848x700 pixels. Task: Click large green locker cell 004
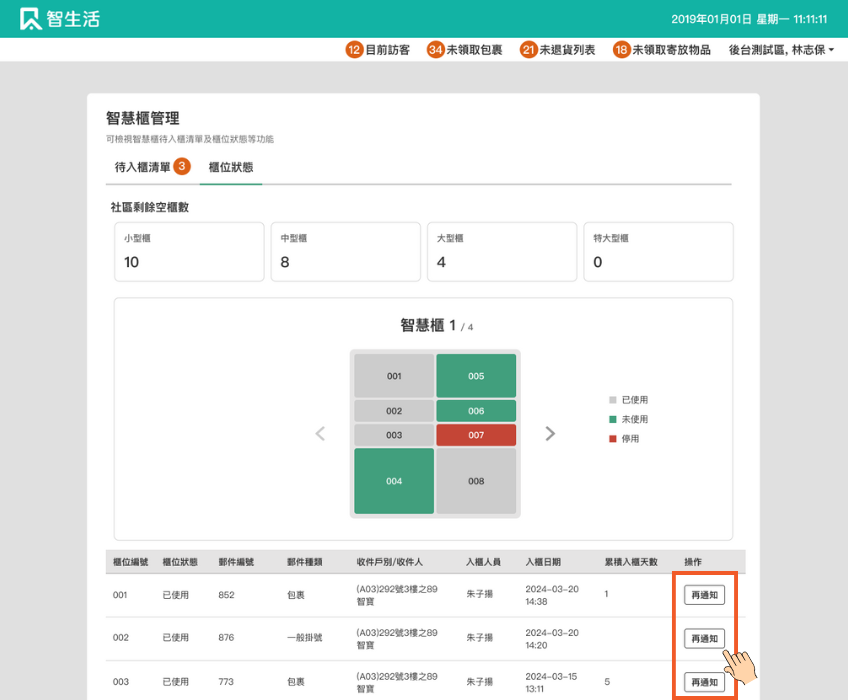click(x=394, y=481)
